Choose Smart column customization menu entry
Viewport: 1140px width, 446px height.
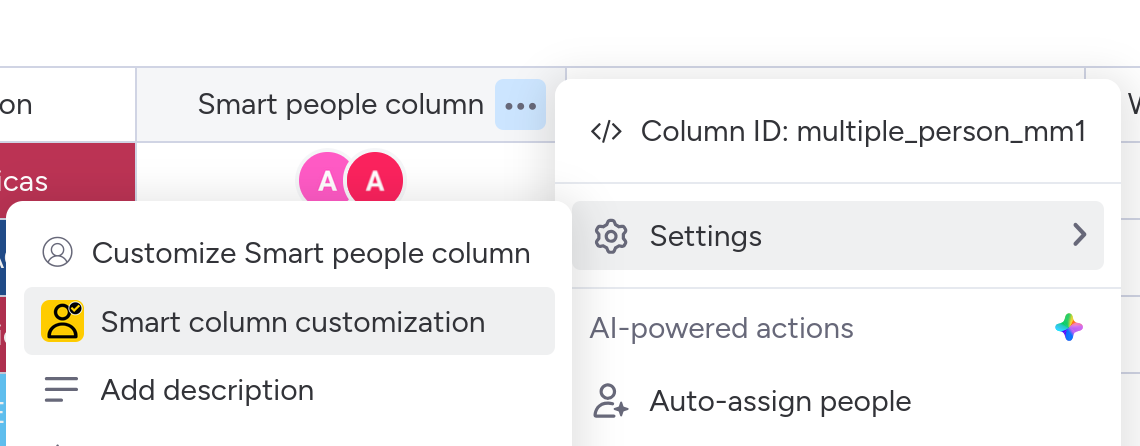point(292,322)
